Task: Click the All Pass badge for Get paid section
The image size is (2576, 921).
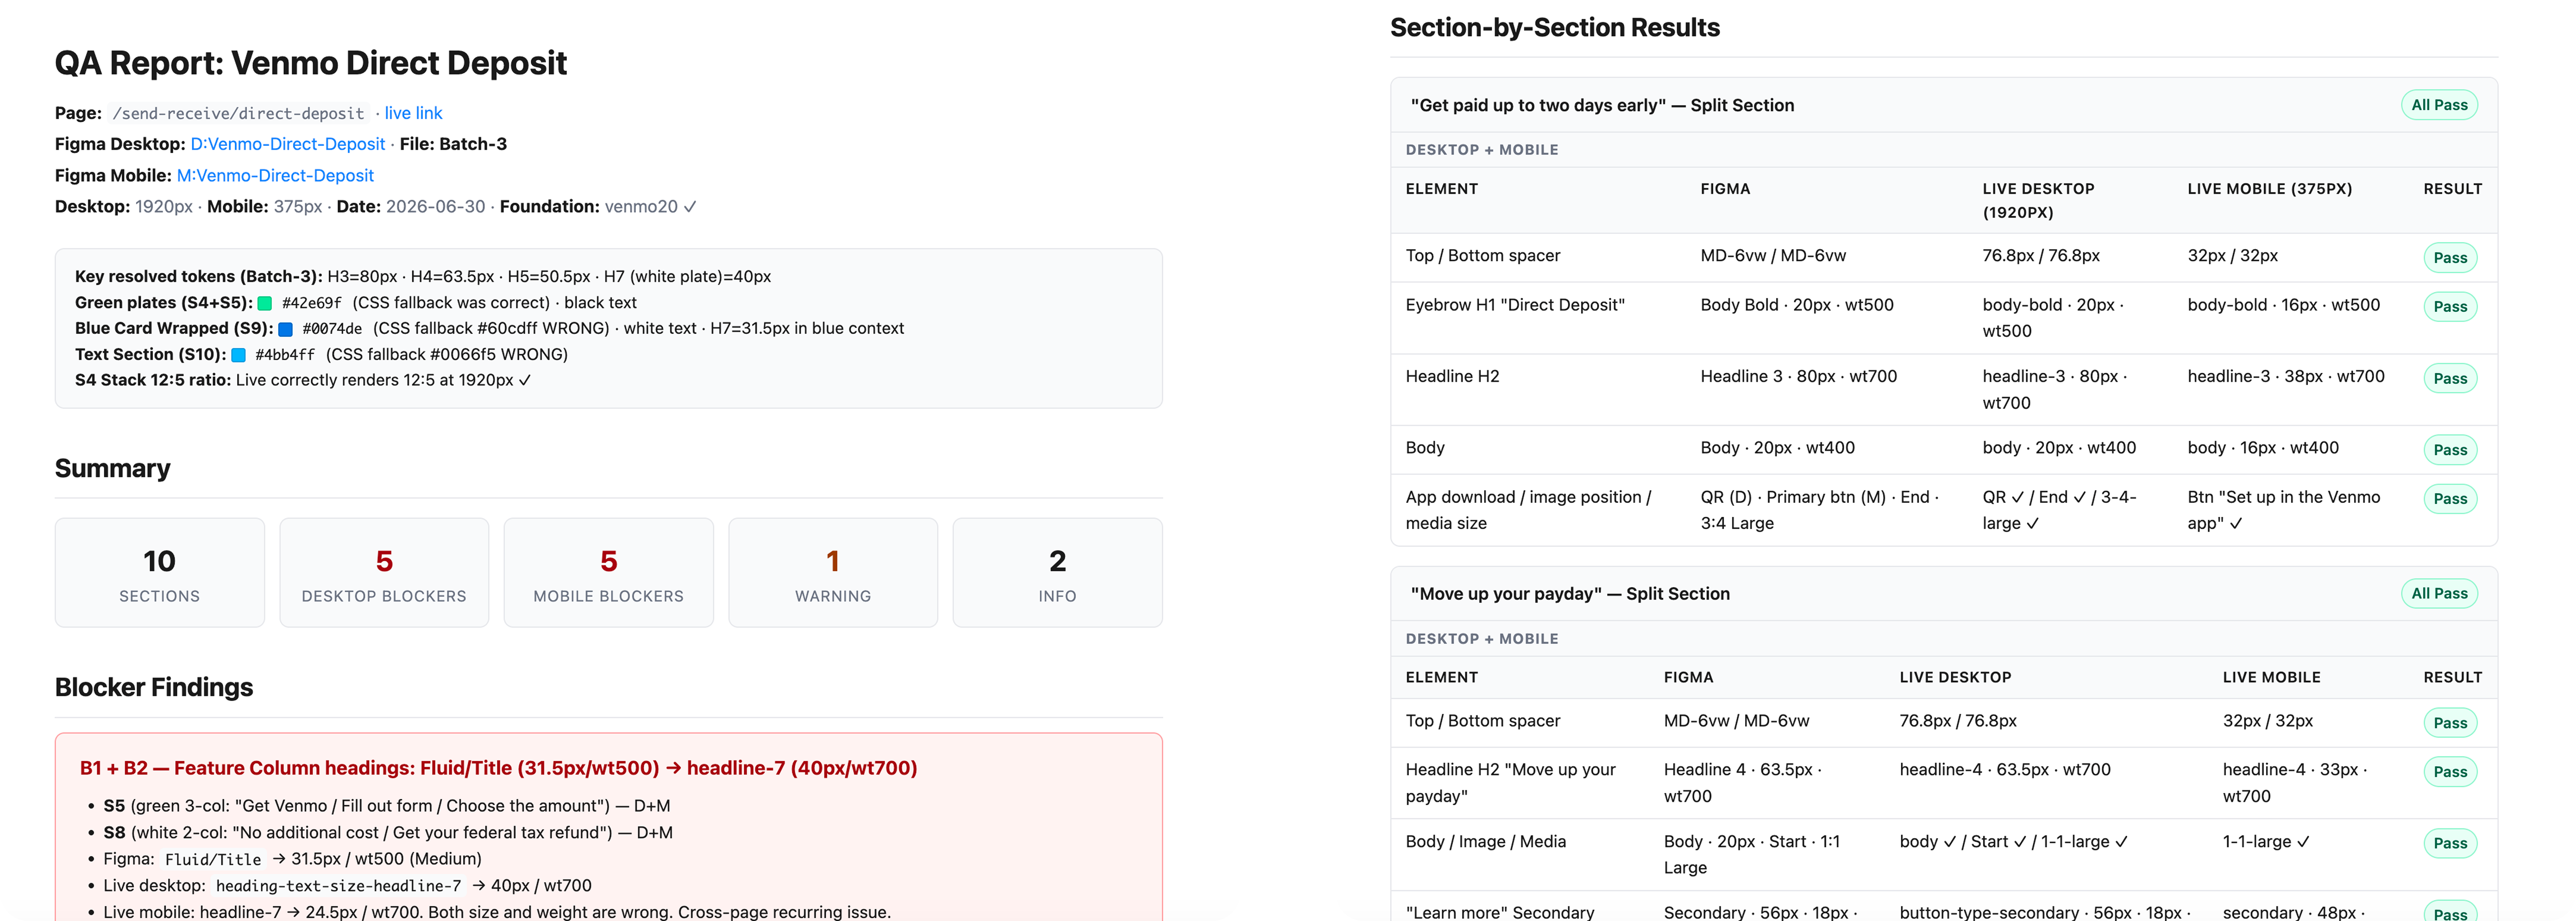Action: [2439, 105]
